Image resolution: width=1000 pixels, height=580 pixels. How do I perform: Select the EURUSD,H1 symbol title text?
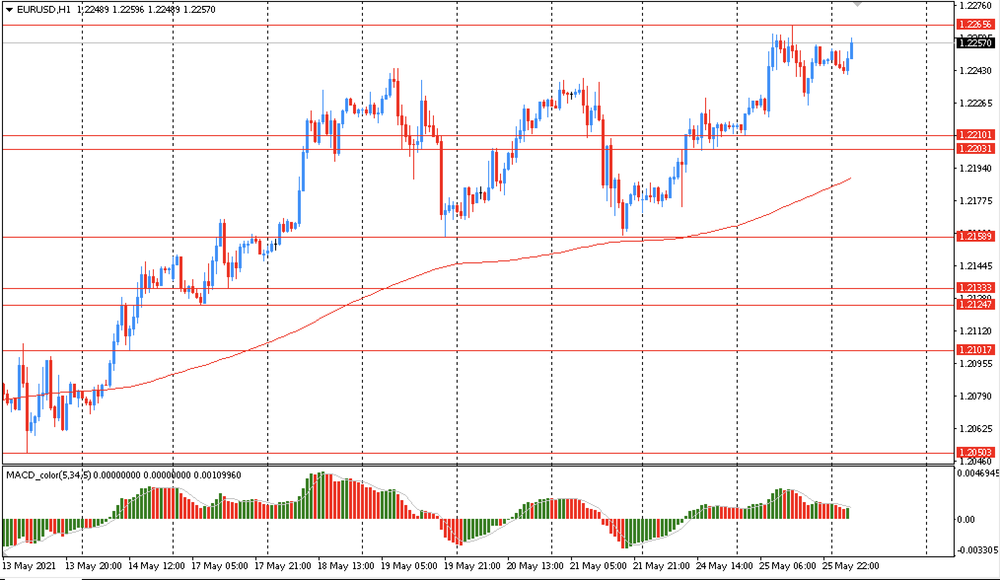pos(43,10)
